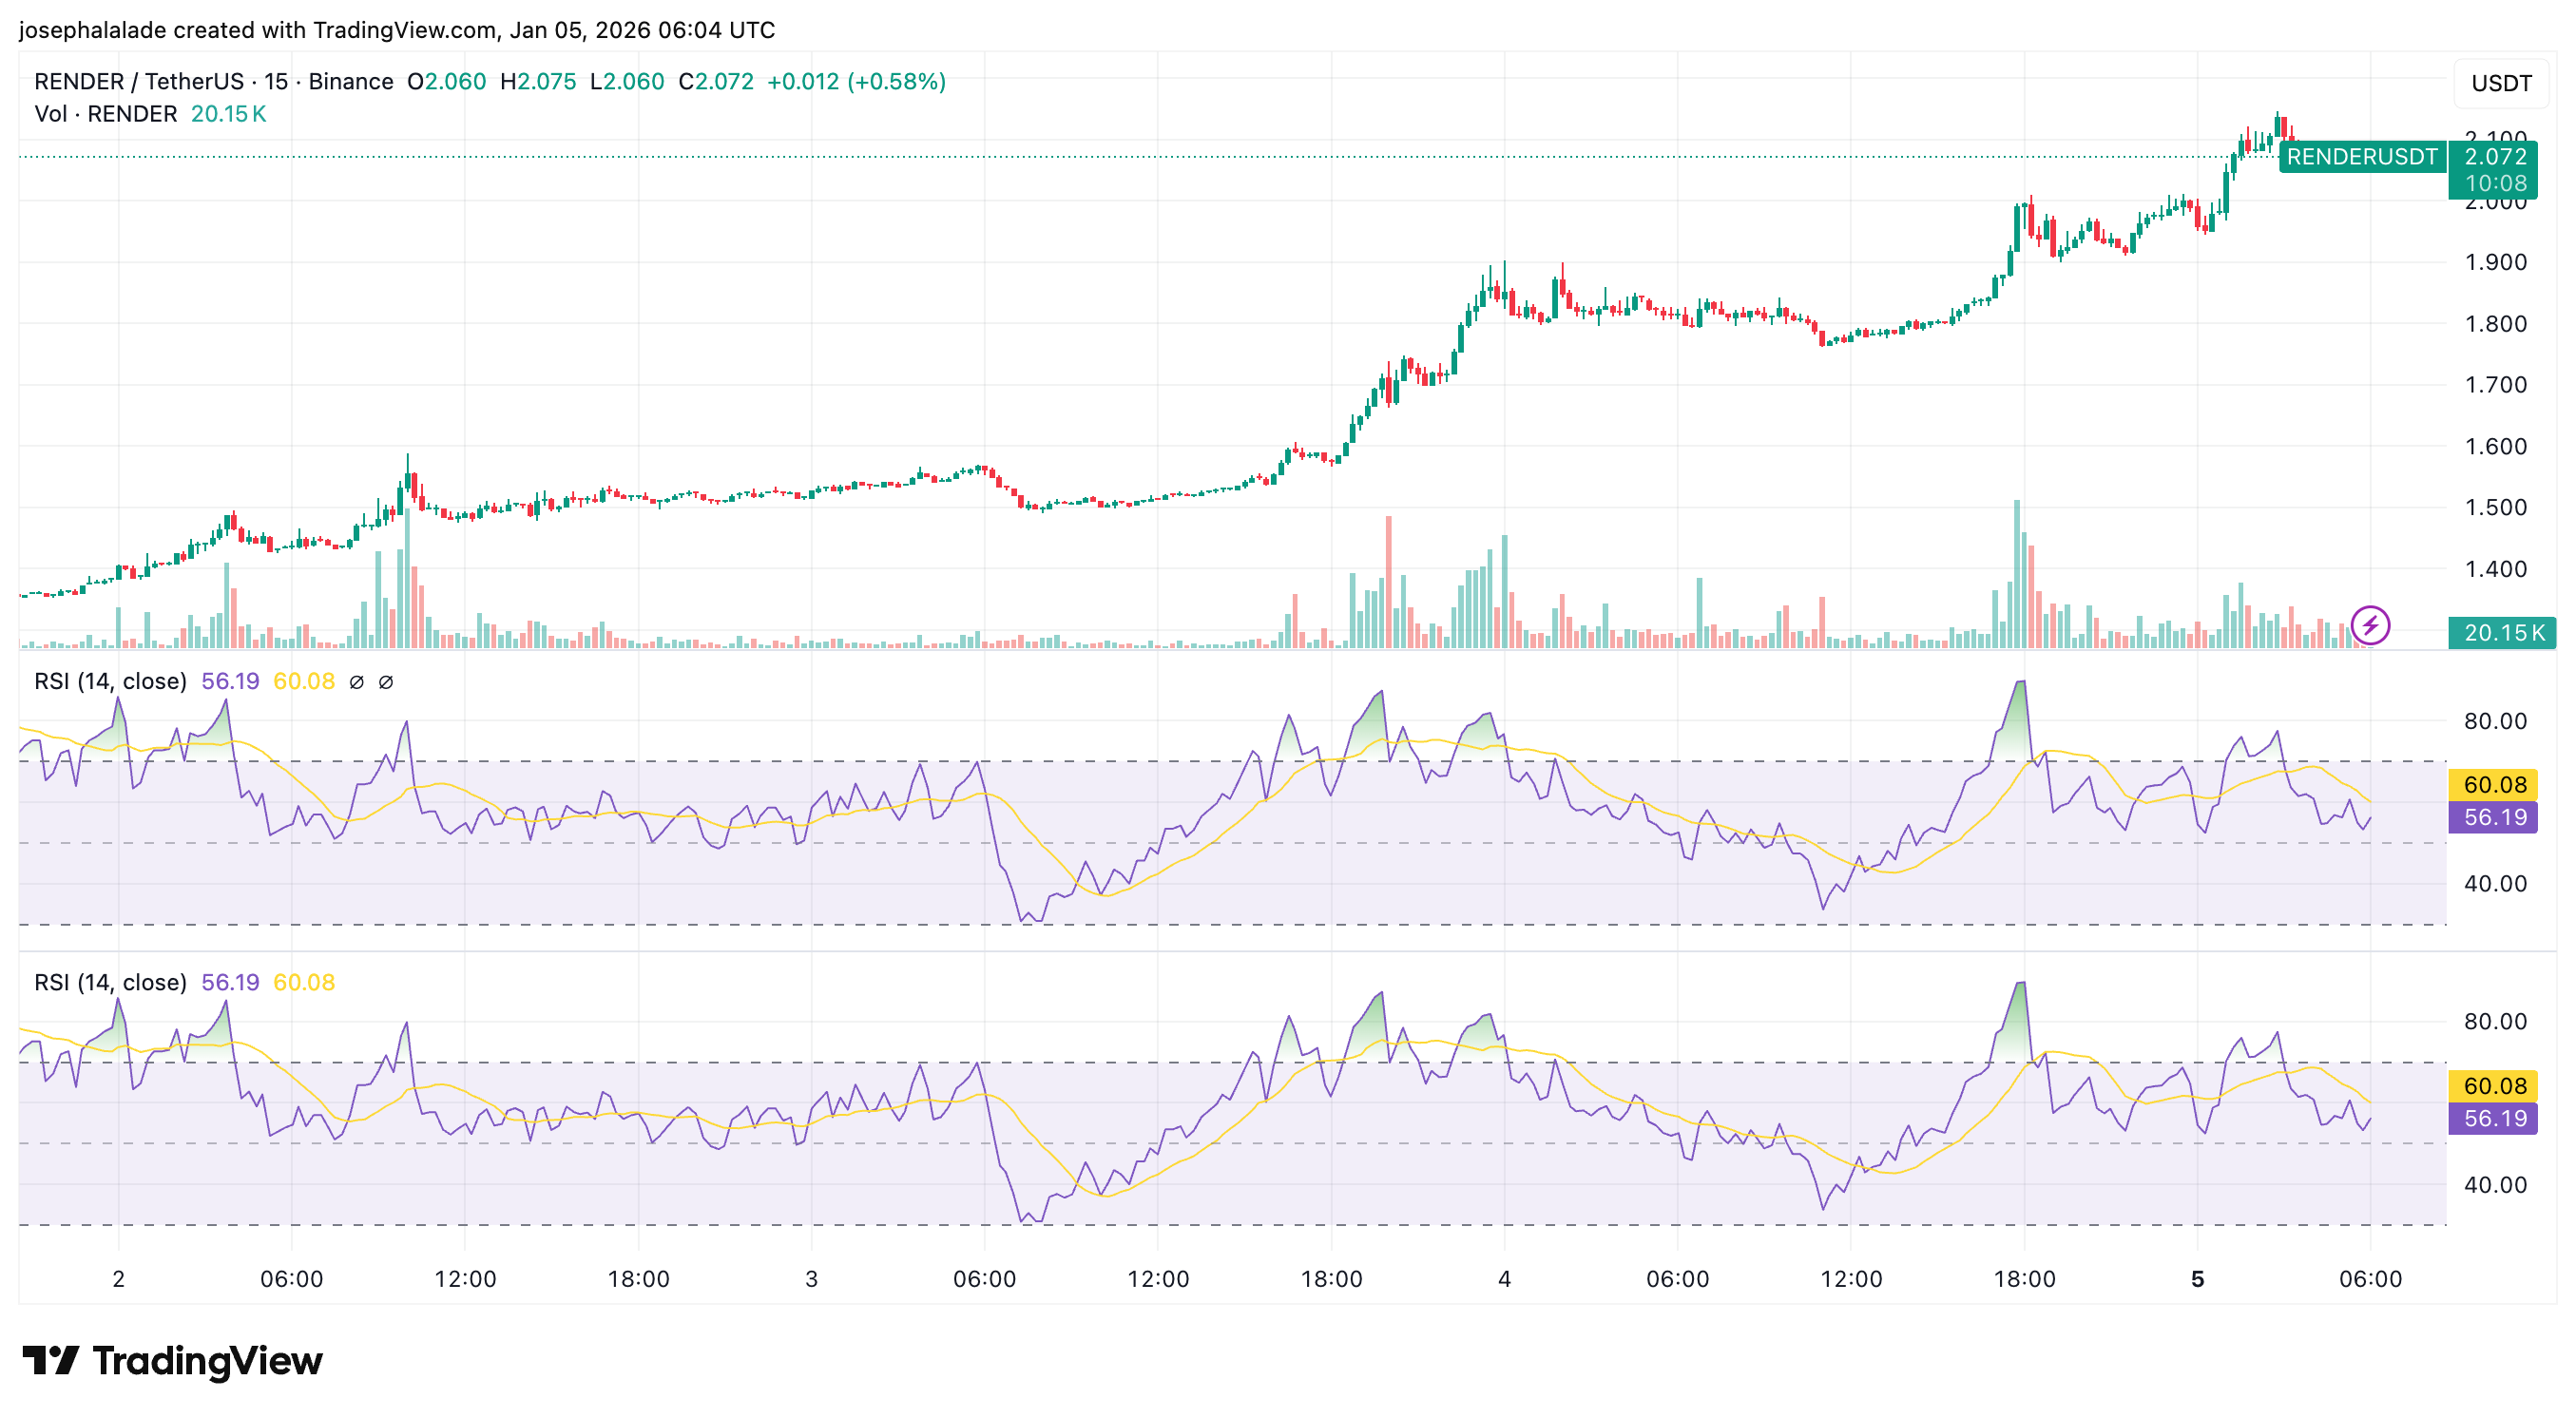Click the 2.072 current price label
The image size is (2576, 1418).
click(x=2495, y=157)
